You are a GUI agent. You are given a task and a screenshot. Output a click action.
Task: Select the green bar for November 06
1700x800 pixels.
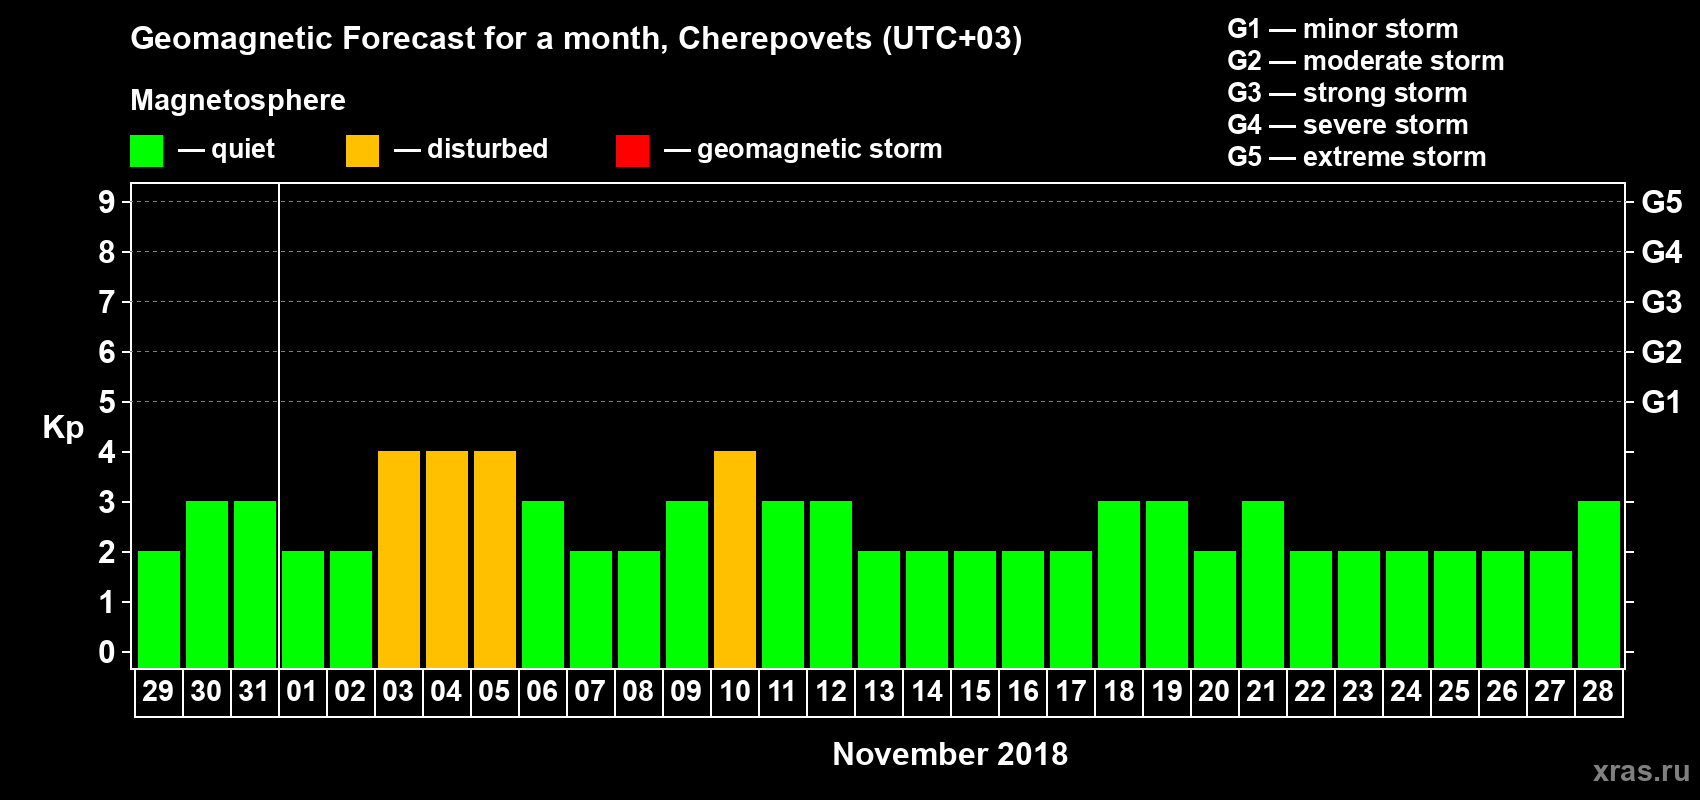click(x=543, y=585)
